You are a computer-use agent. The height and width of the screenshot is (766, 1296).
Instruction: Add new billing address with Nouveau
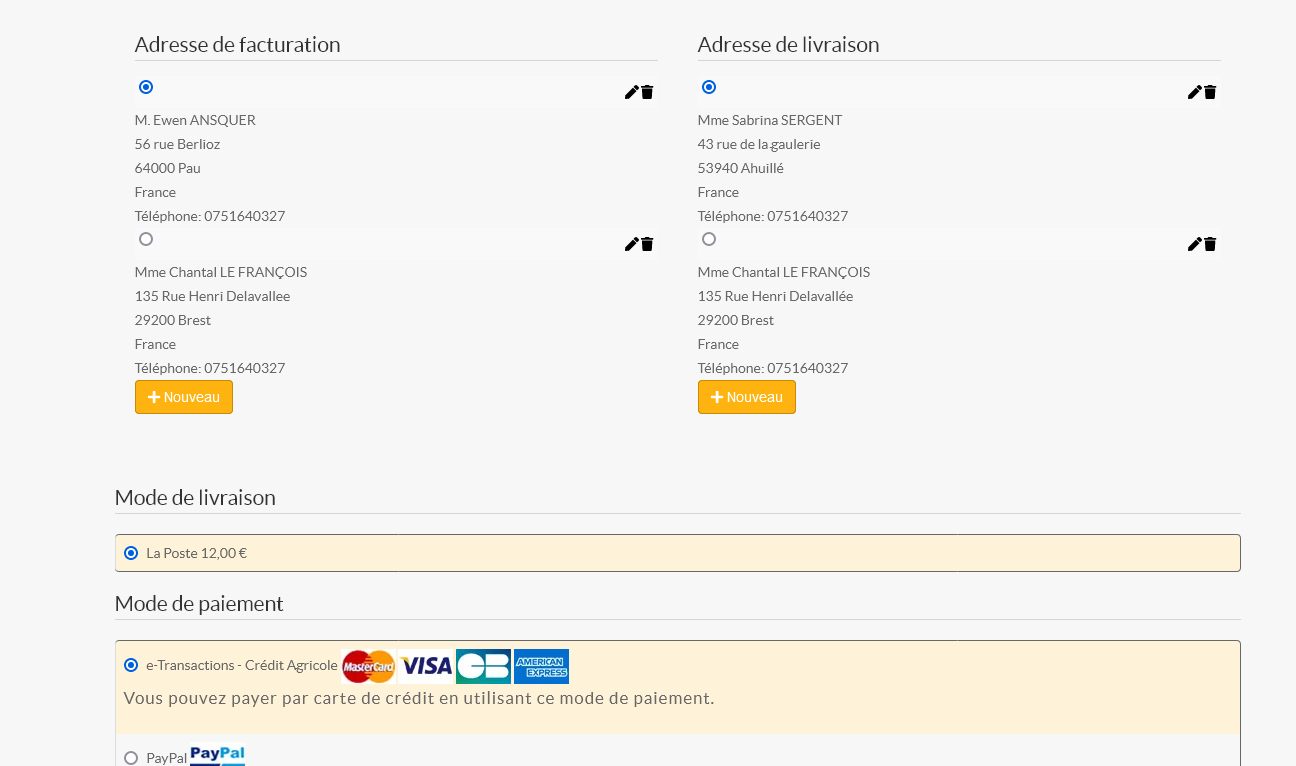184,397
